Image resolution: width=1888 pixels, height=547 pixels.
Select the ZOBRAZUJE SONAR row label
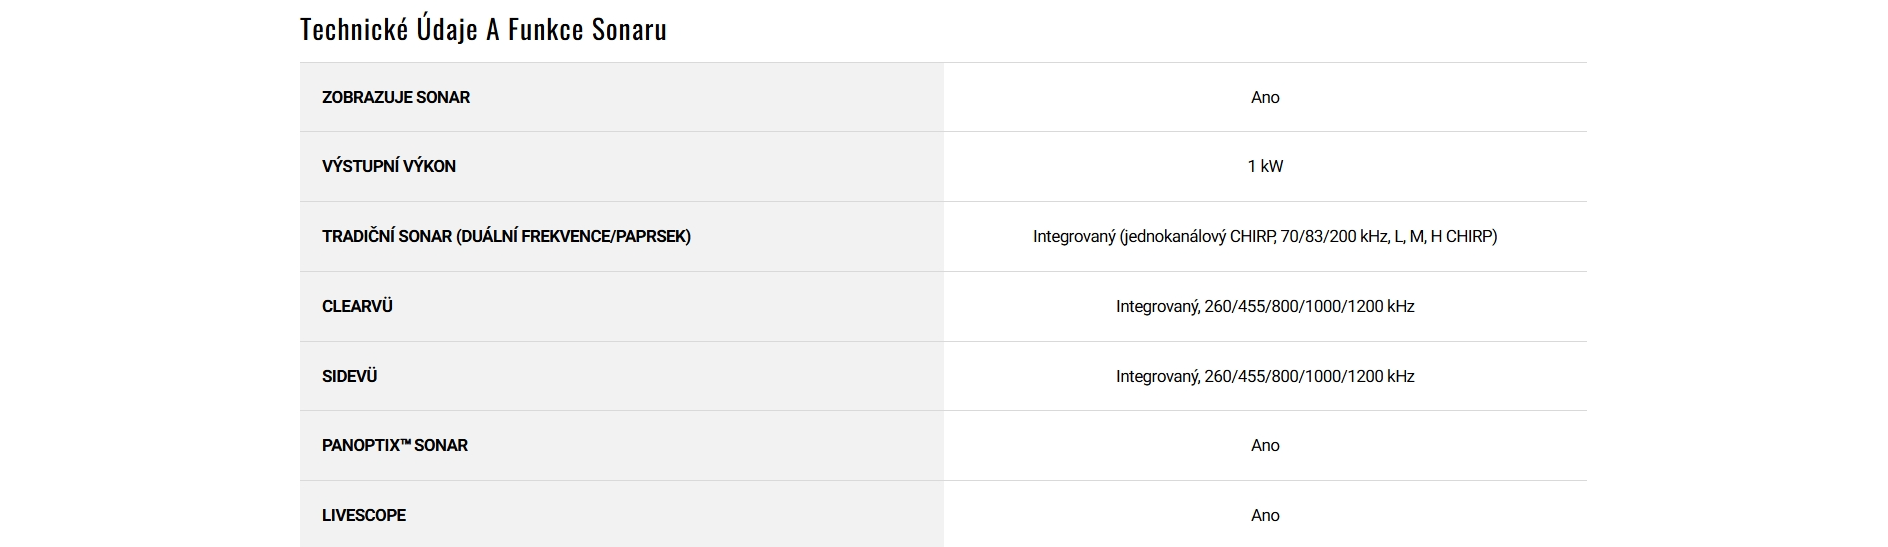point(396,97)
